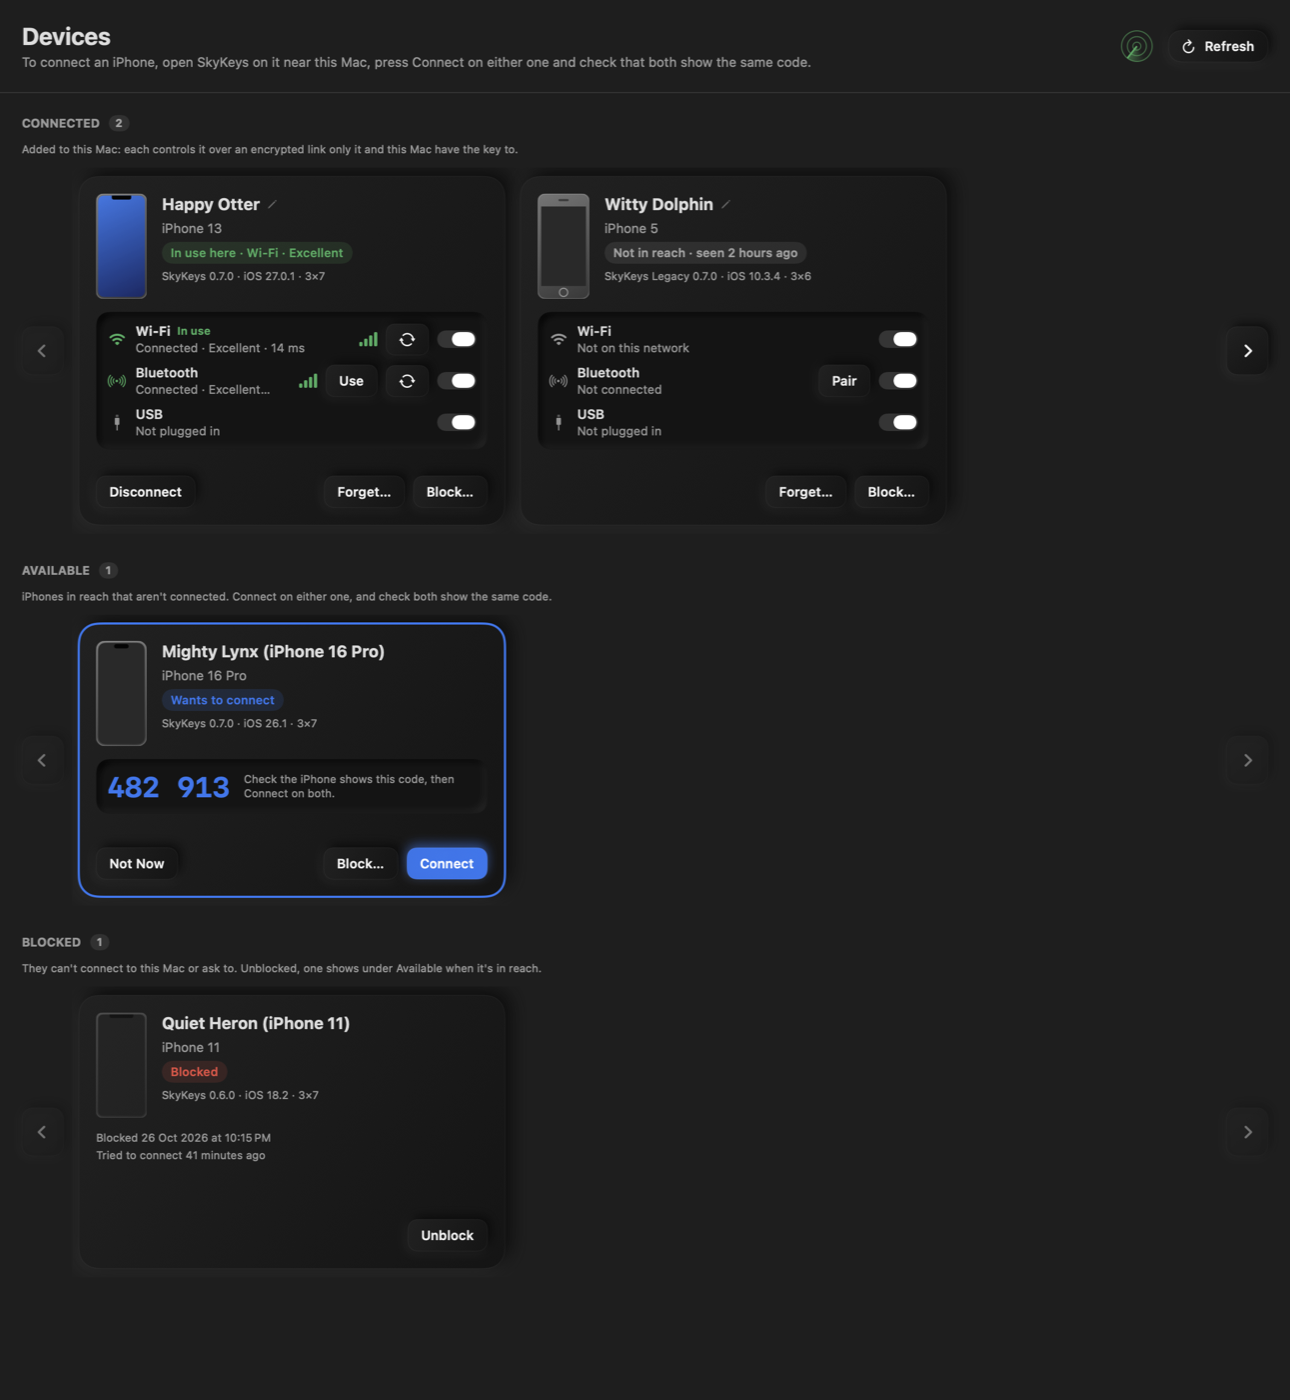1290x1400 pixels.
Task: Click Happy Otter's Wi-Fi signal bars
Action: tap(369, 340)
